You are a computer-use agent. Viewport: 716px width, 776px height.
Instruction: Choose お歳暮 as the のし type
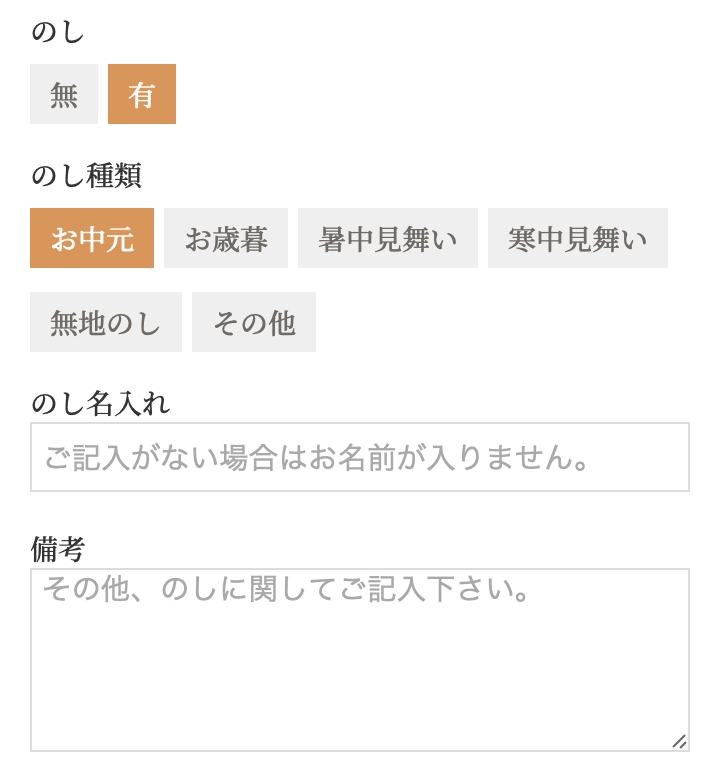pos(226,238)
